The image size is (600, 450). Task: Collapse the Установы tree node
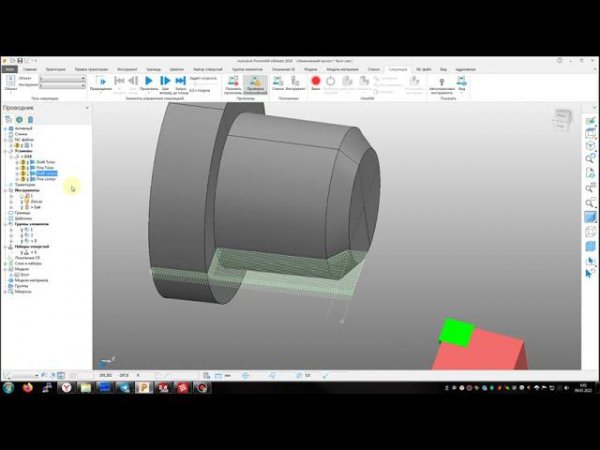5,151
